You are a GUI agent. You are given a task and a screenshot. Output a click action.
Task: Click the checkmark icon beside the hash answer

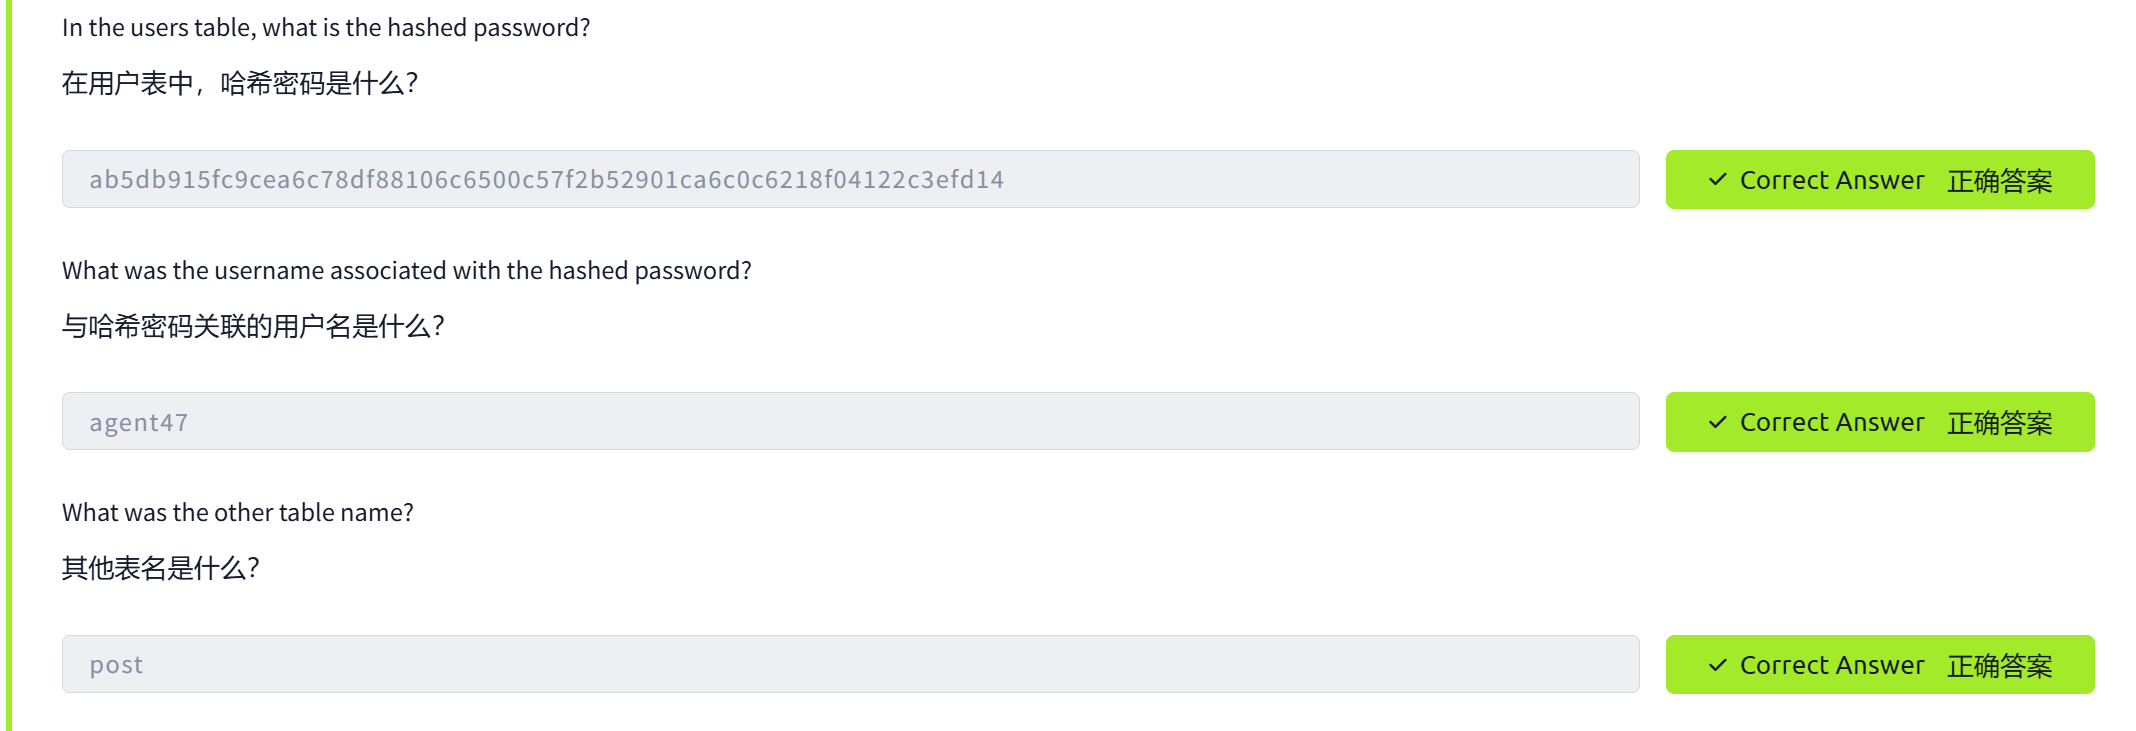coord(1717,180)
